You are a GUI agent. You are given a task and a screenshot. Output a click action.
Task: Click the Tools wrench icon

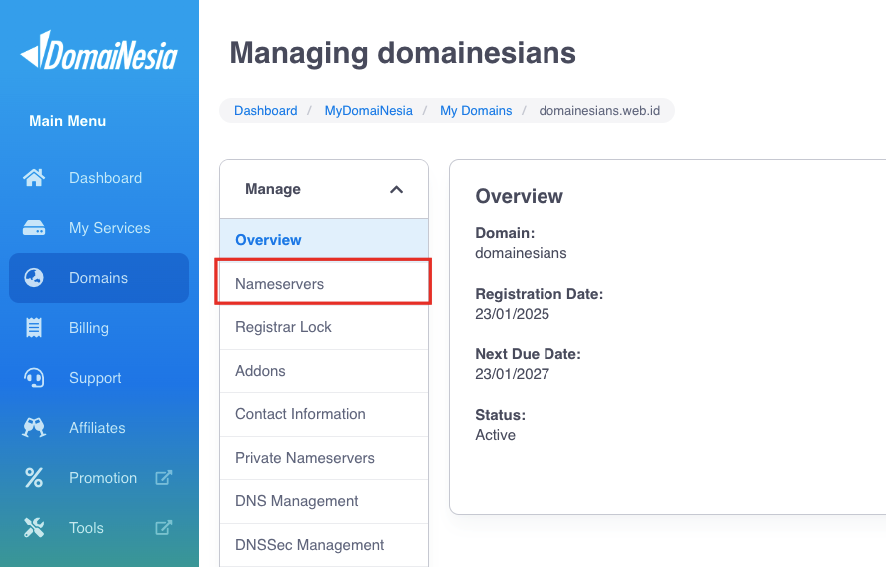click(34, 527)
